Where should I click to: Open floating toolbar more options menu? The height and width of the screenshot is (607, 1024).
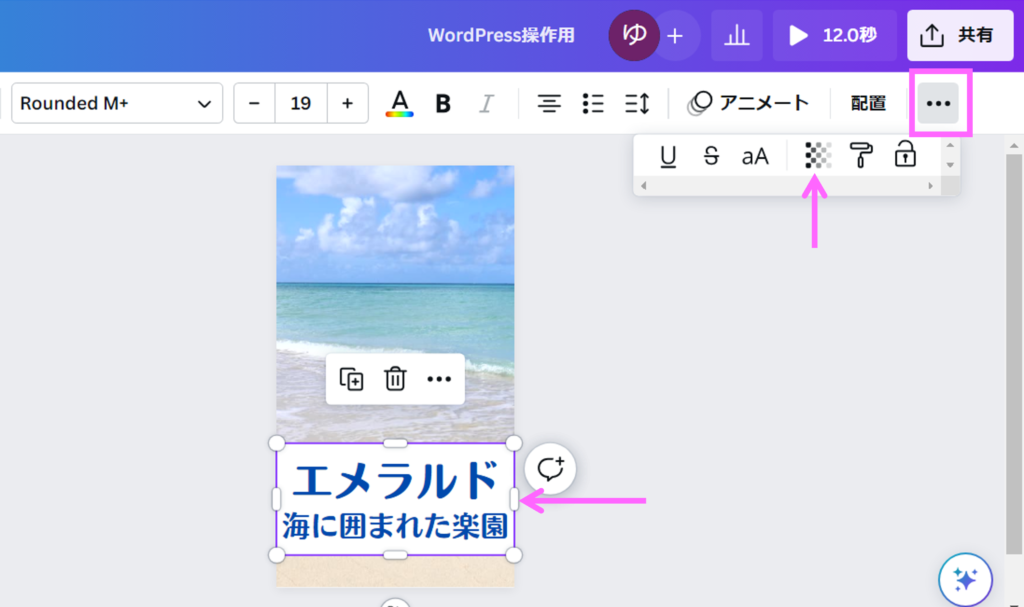click(439, 379)
